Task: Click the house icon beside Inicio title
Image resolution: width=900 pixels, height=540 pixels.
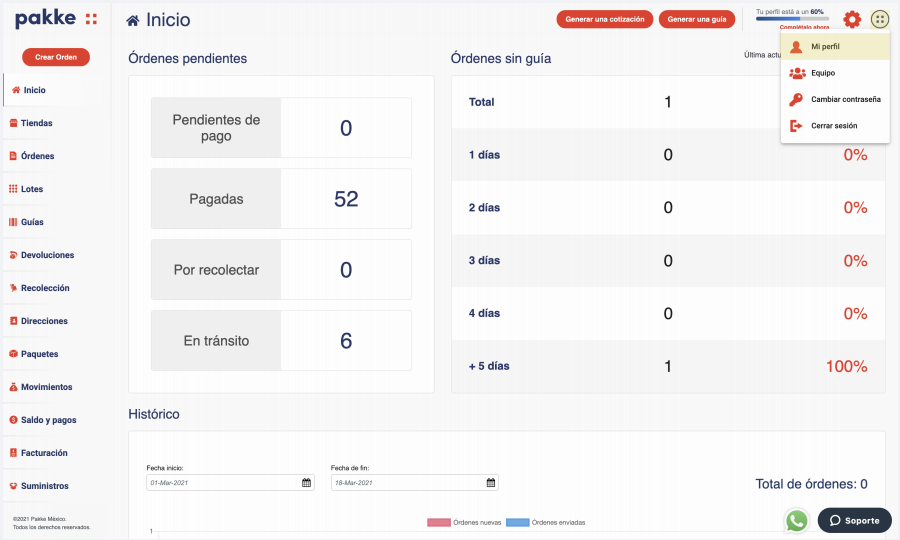Action: coord(133,20)
